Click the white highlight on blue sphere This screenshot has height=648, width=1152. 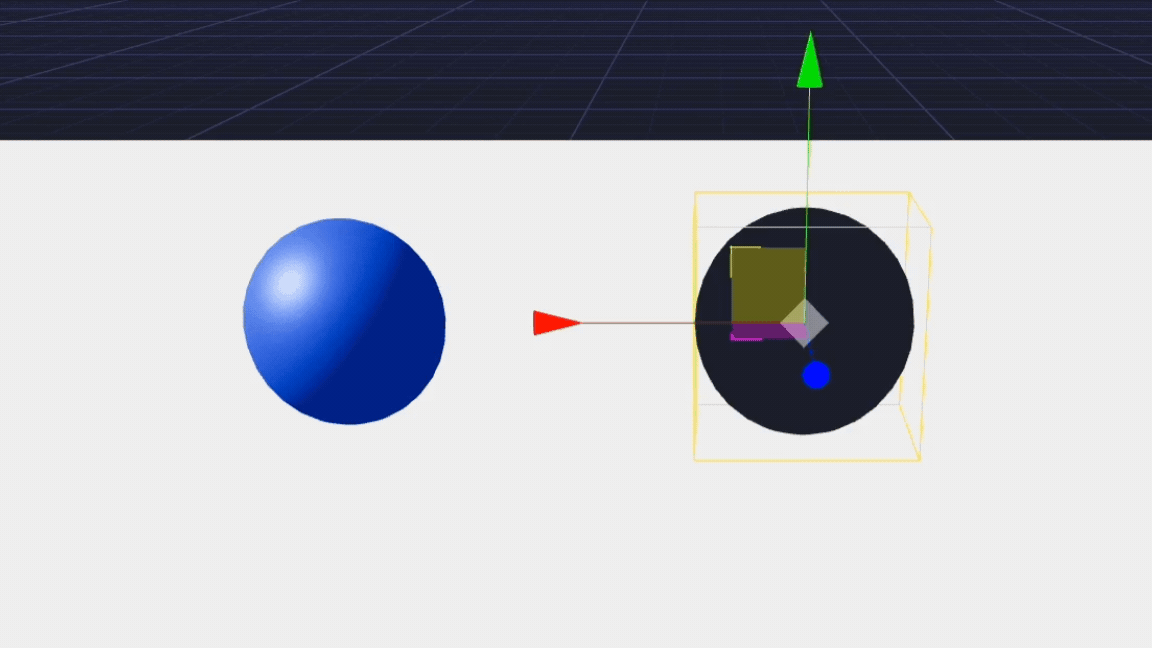pyautogui.click(x=289, y=284)
